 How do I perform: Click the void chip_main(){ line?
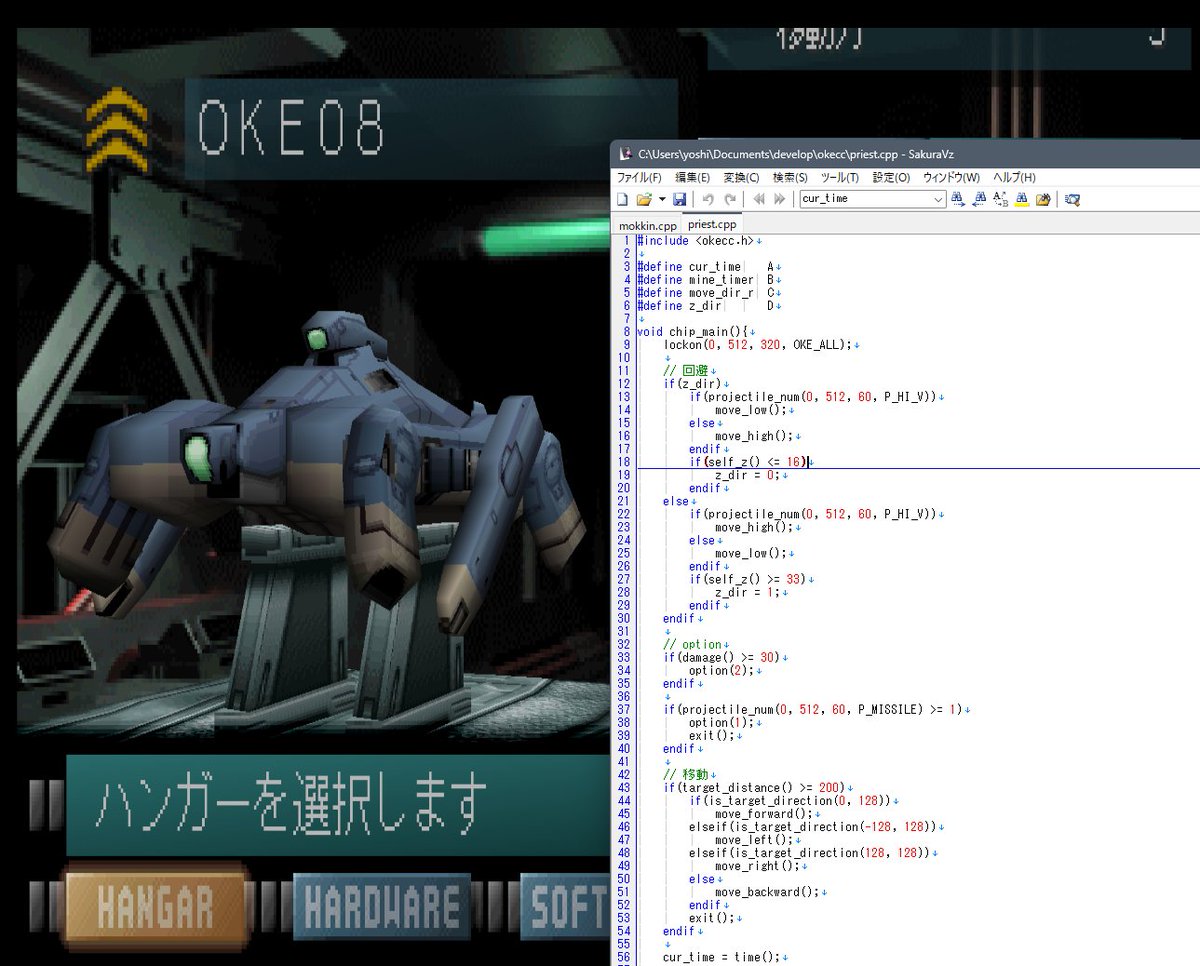tap(694, 332)
